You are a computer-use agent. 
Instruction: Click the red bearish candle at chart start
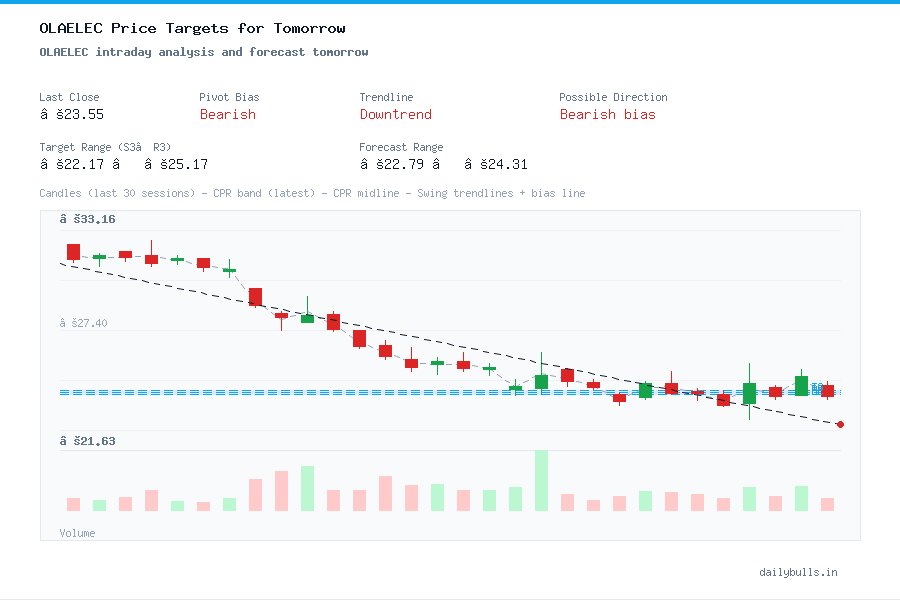click(74, 252)
